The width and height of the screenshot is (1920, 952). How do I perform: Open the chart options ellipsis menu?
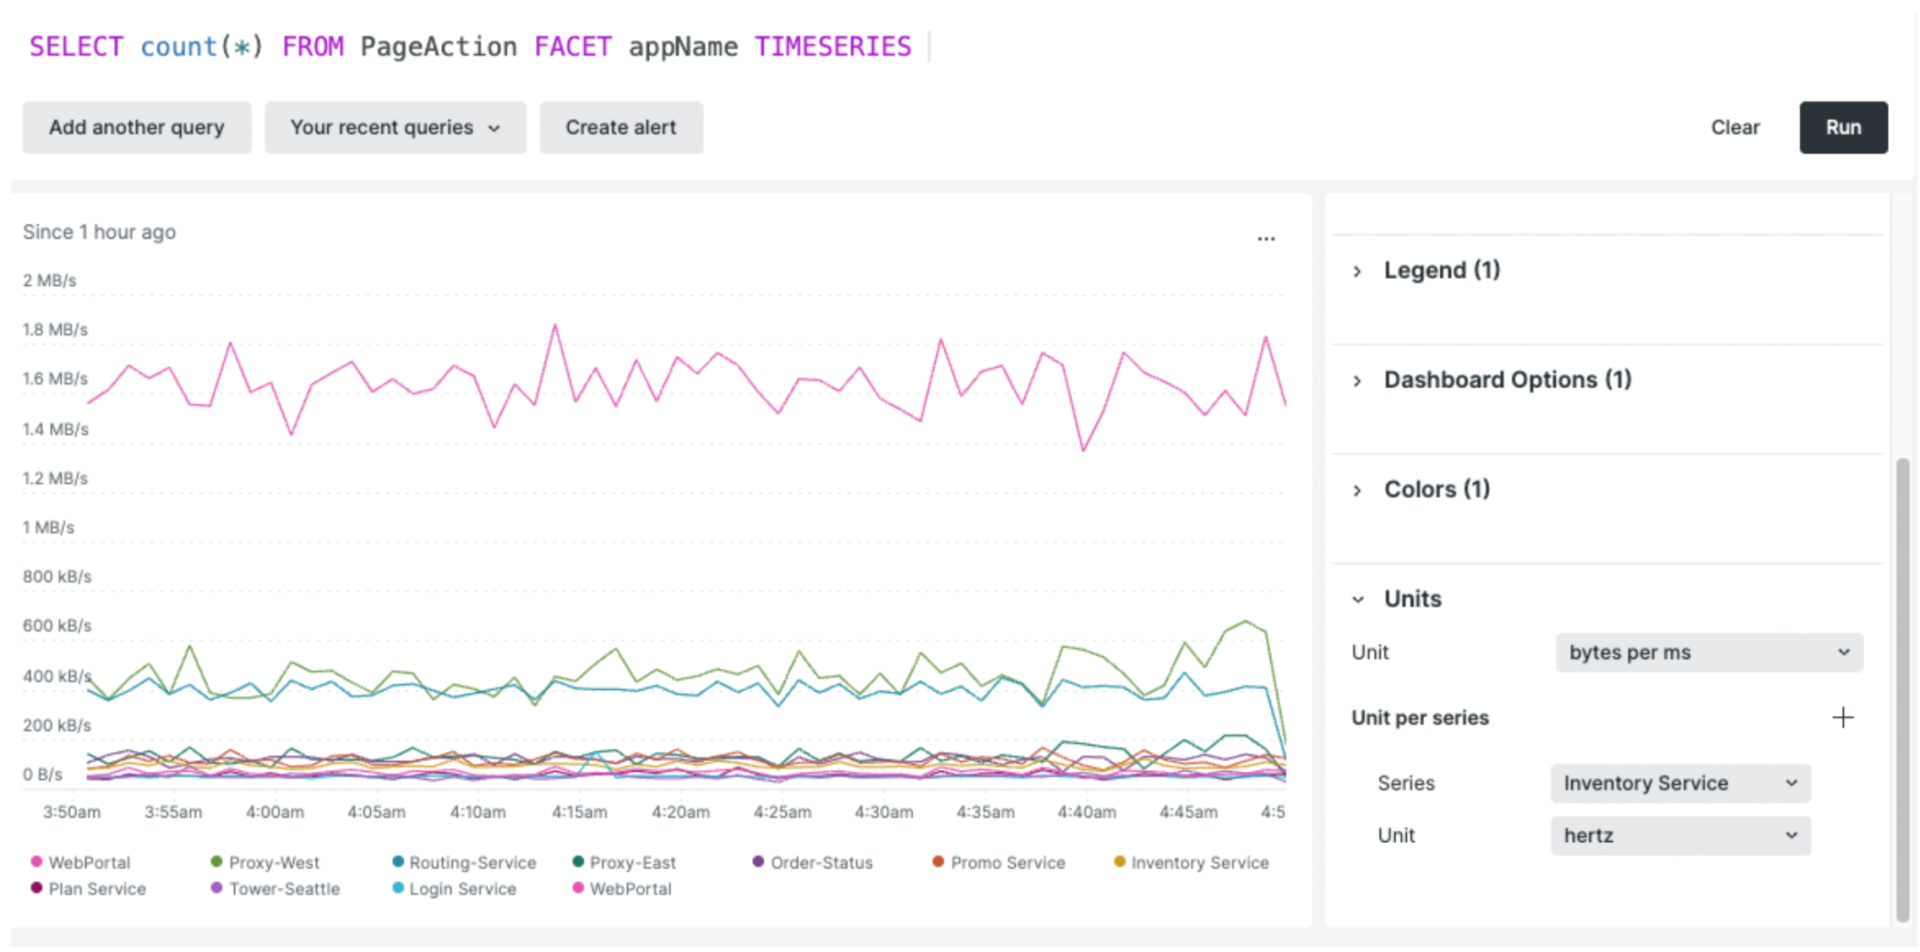click(x=1266, y=238)
